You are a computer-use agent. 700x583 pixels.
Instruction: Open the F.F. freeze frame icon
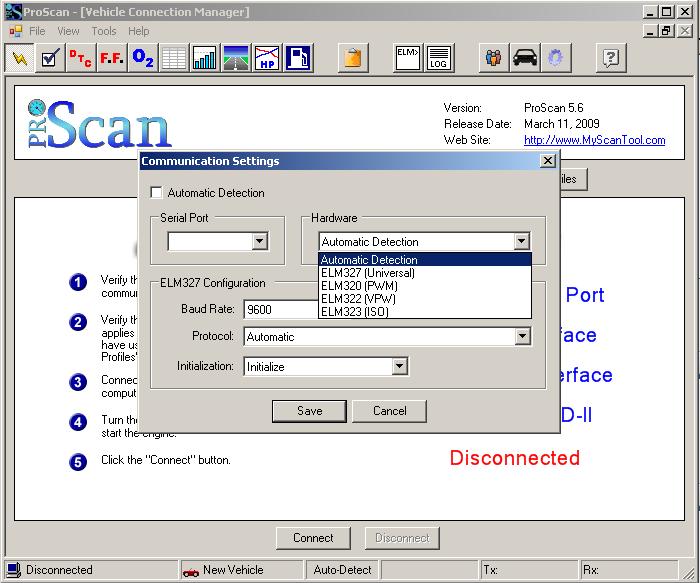[111, 58]
